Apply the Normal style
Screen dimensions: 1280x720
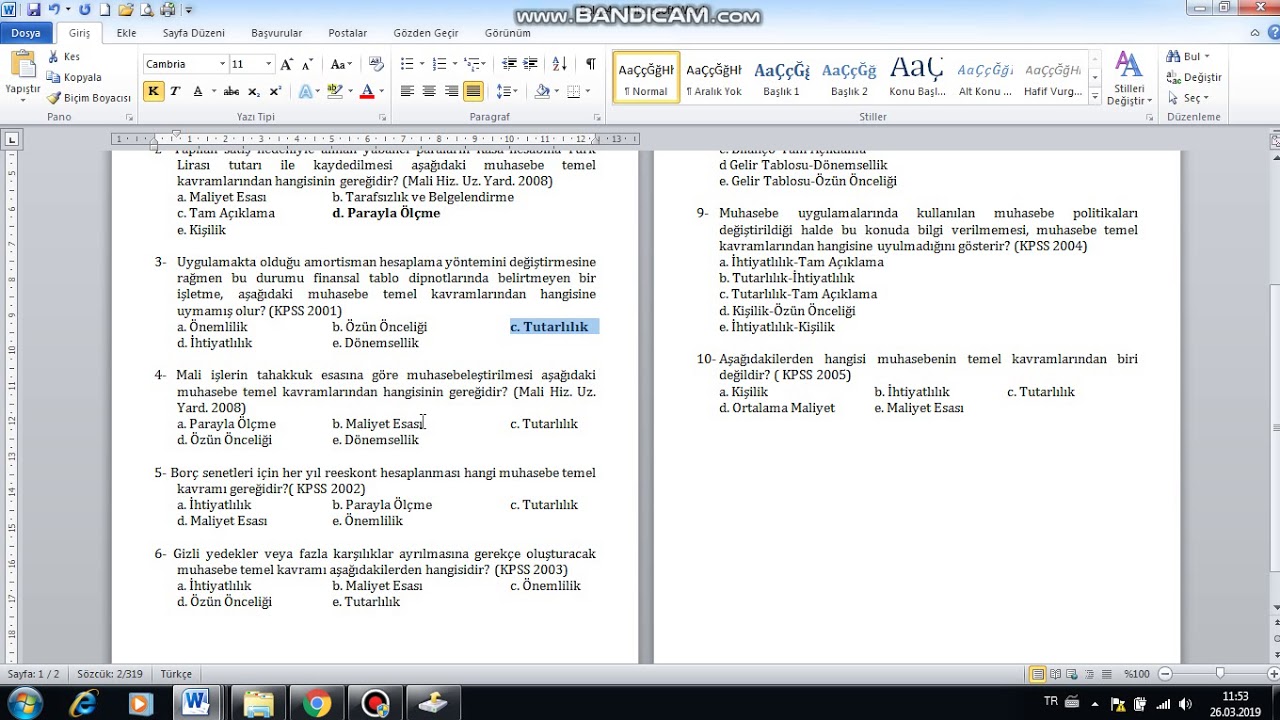646,78
